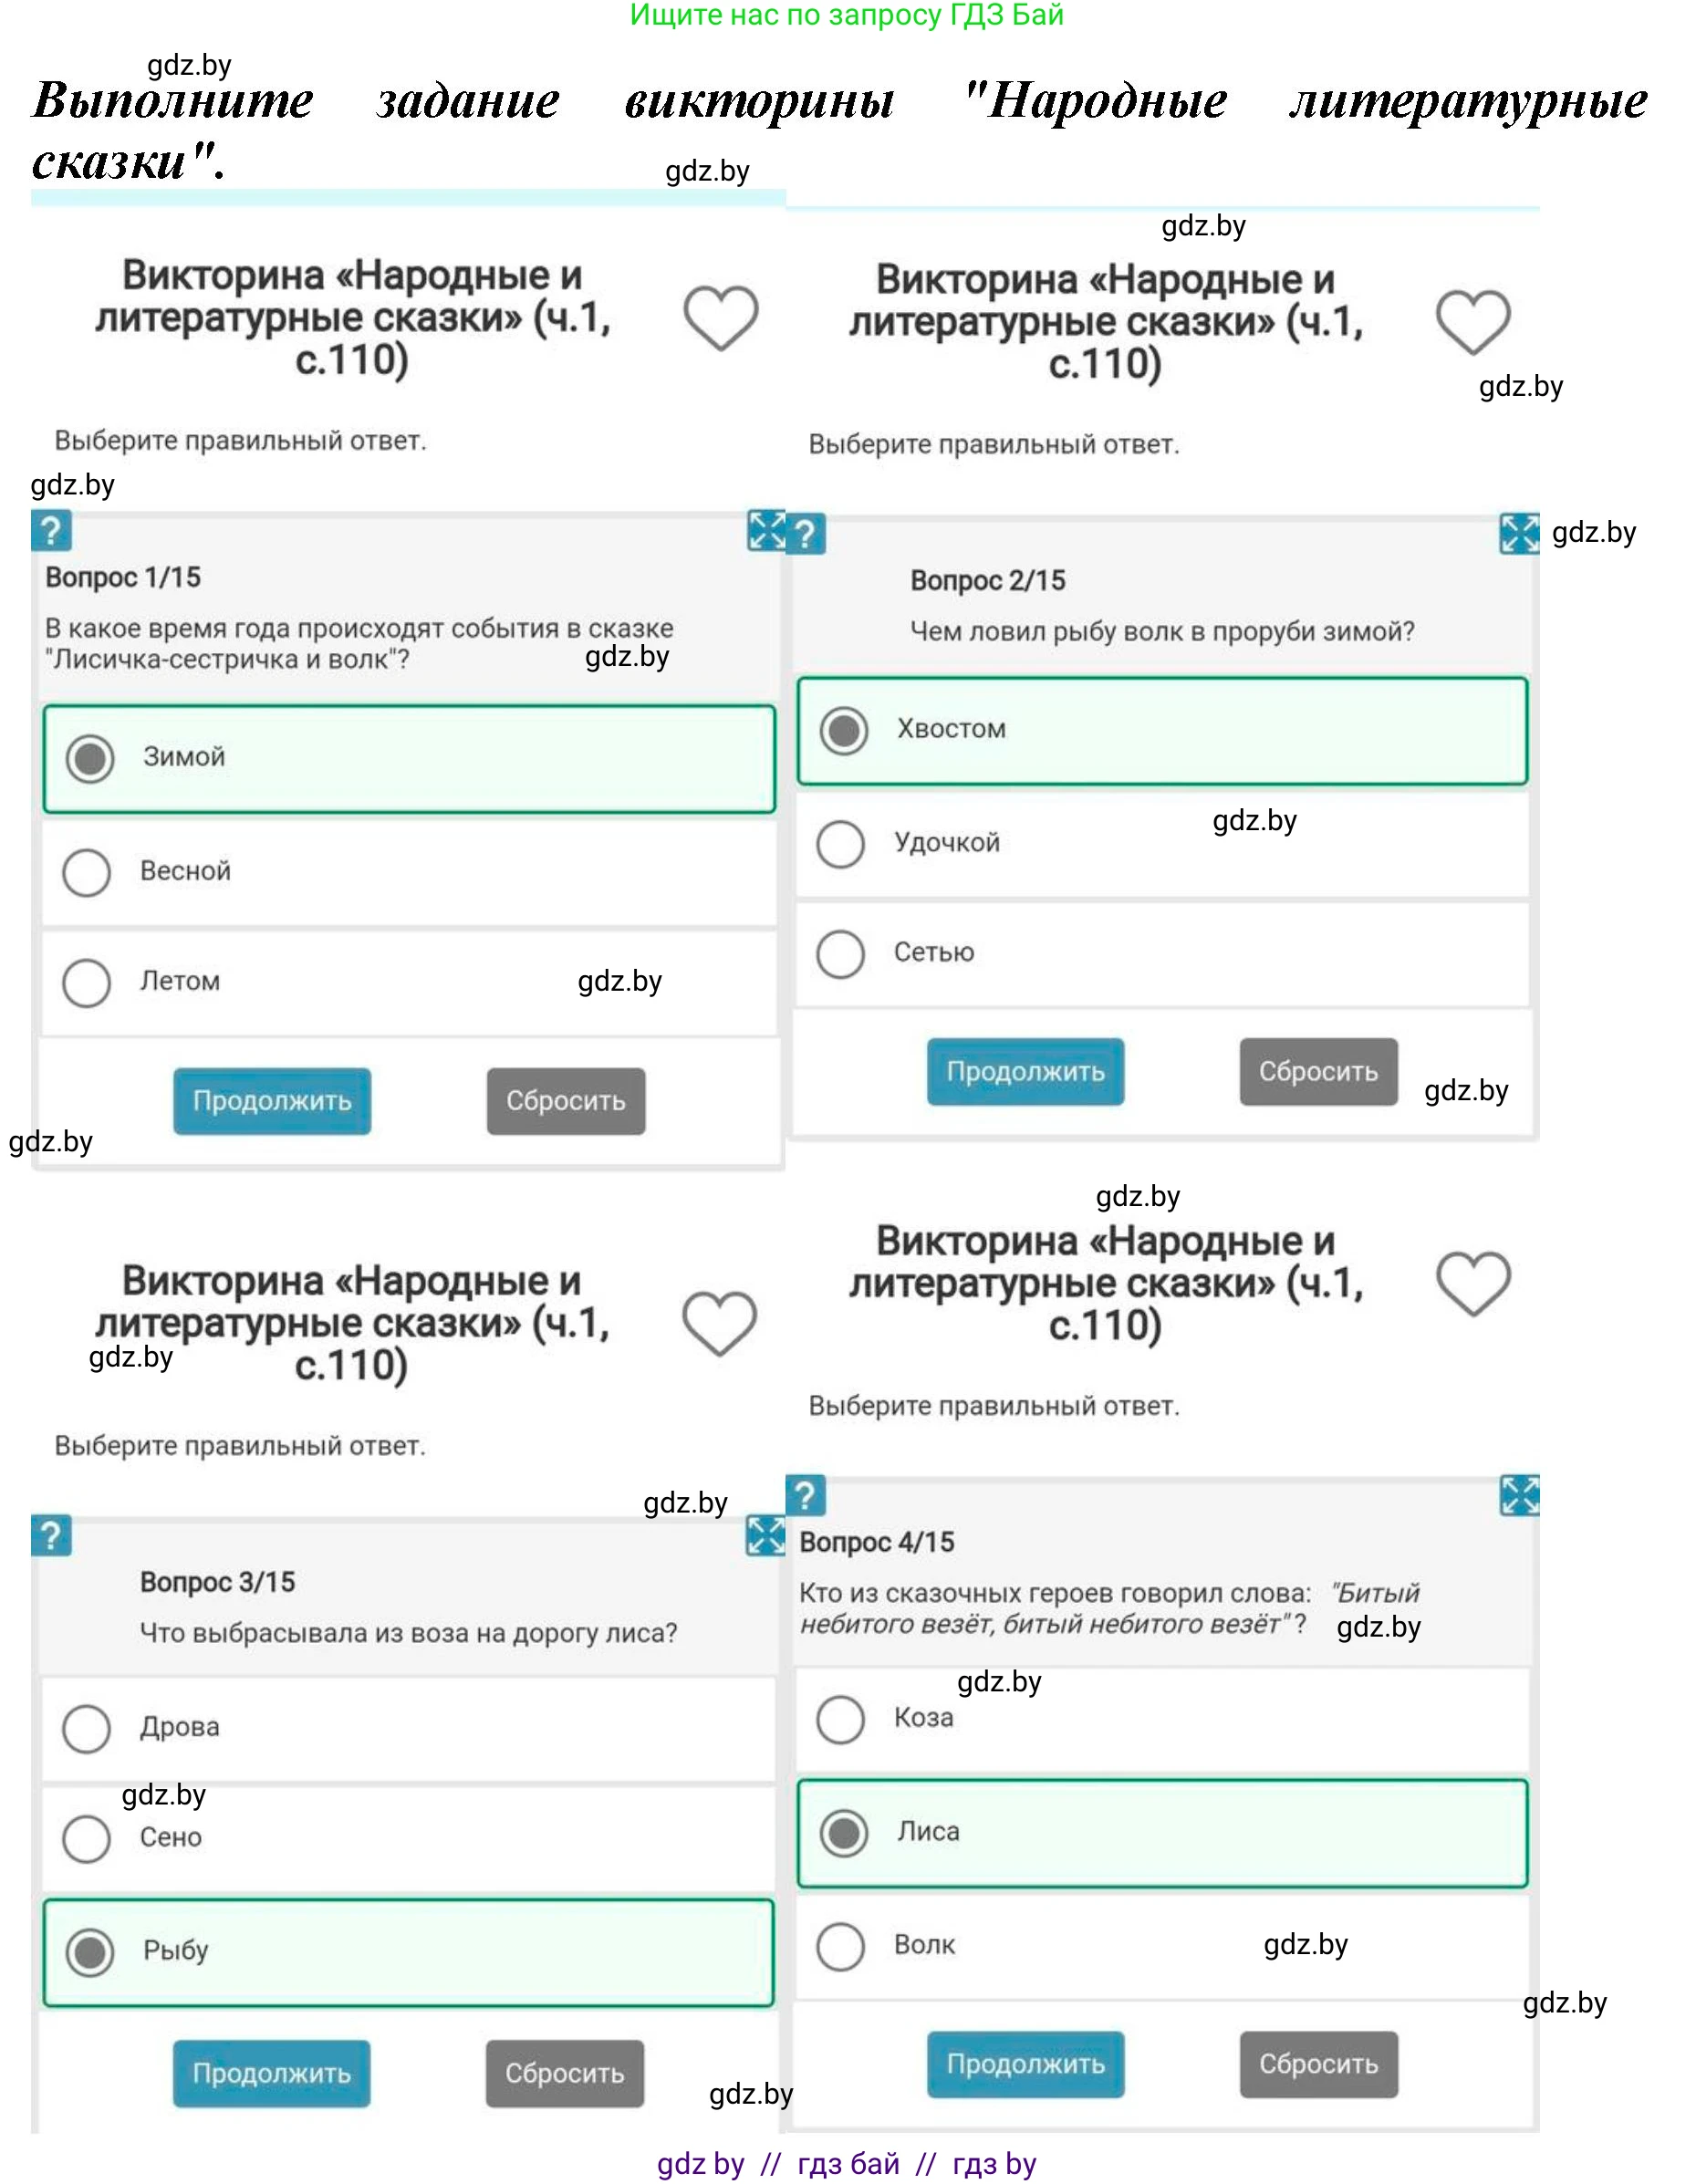Open the help question mark for question 1

51,531
